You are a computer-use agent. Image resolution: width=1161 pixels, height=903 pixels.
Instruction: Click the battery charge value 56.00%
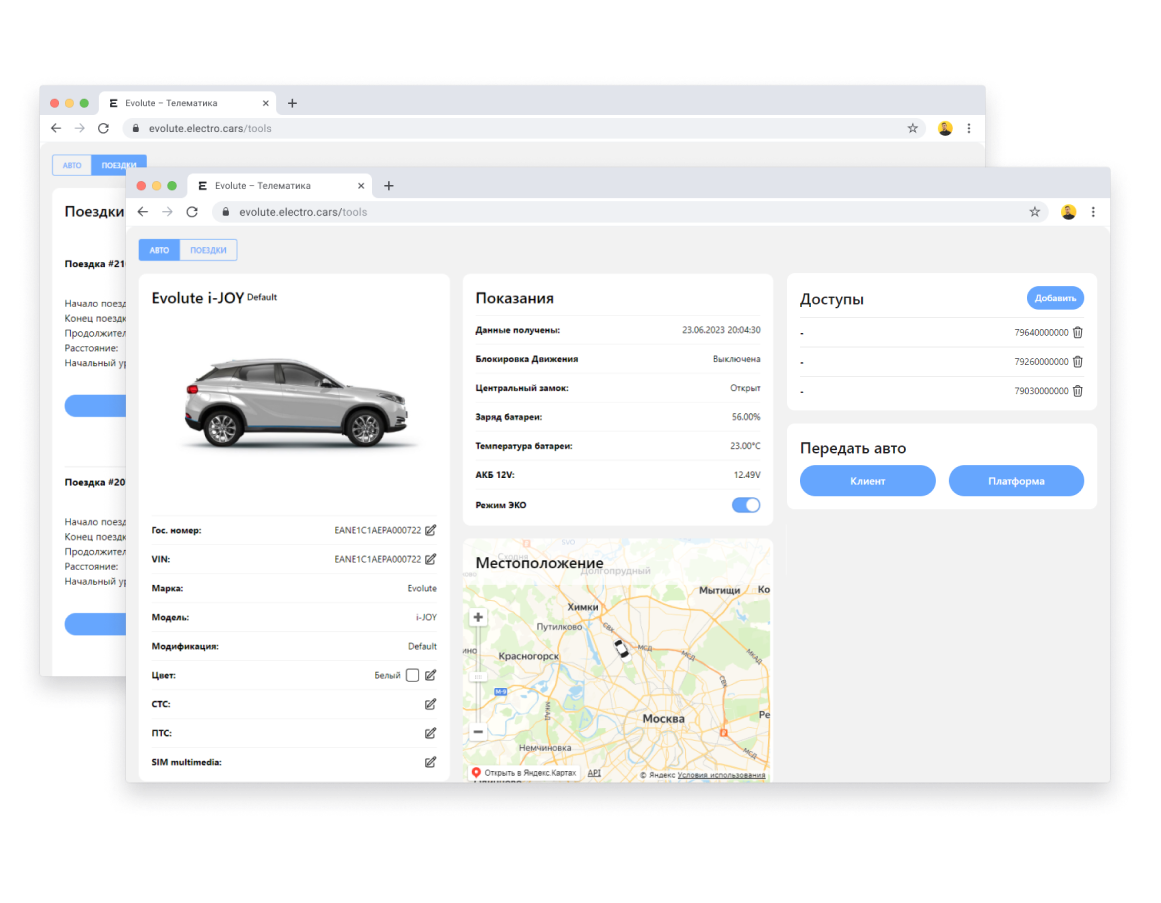point(746,417)
